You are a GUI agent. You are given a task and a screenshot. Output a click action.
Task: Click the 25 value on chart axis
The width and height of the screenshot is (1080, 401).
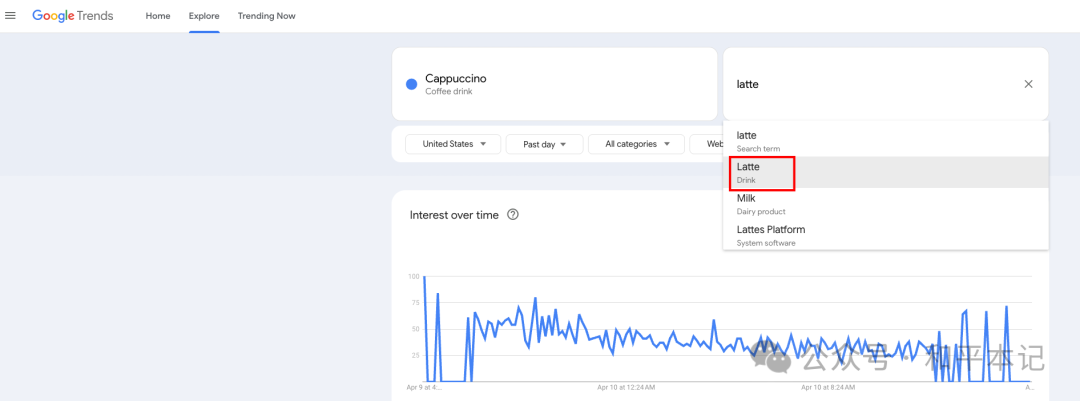[415, 355]
